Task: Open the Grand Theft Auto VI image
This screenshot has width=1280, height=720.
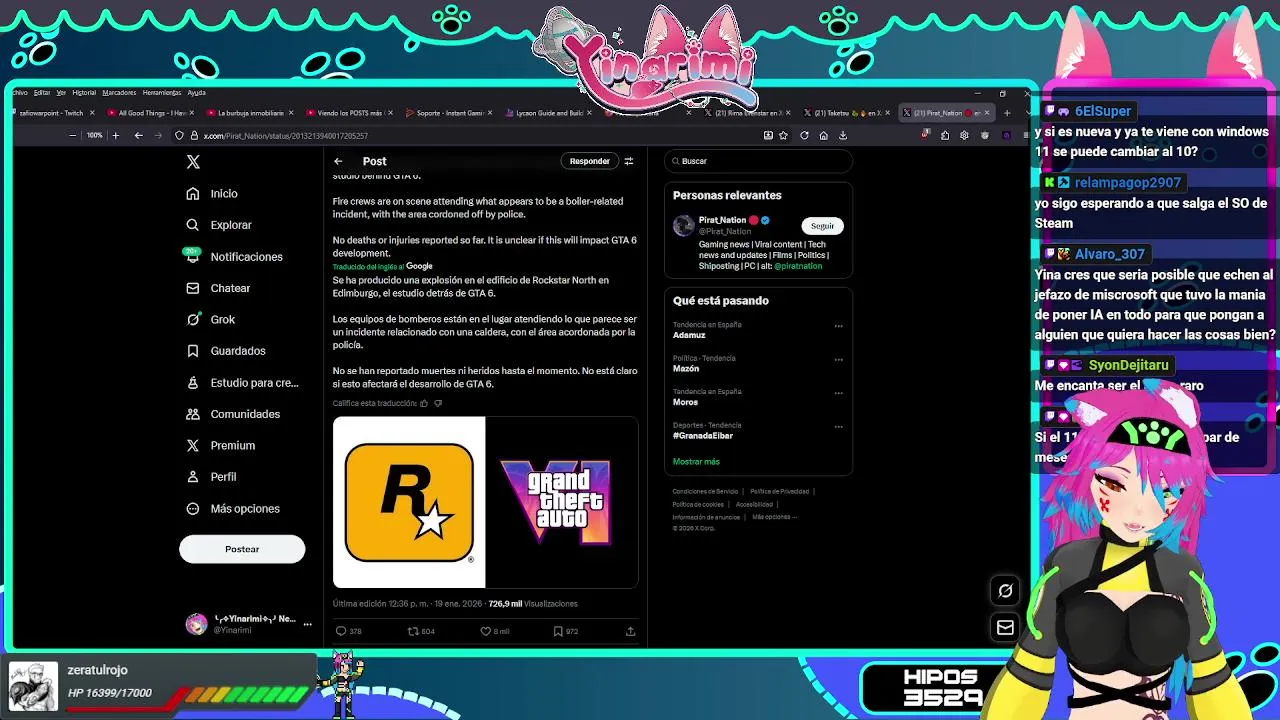Action: pos(562,502)
